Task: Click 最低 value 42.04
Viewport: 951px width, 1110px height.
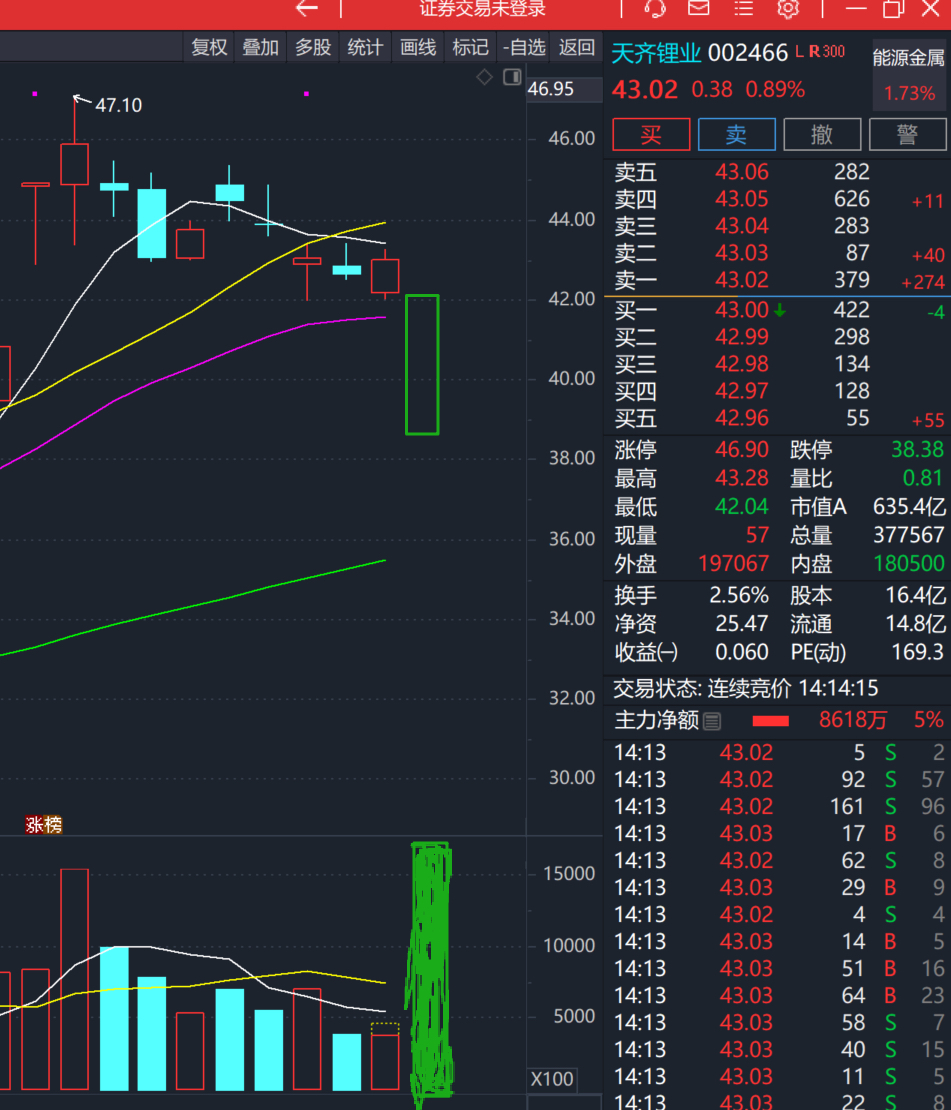Action: [x=741, y=507]
